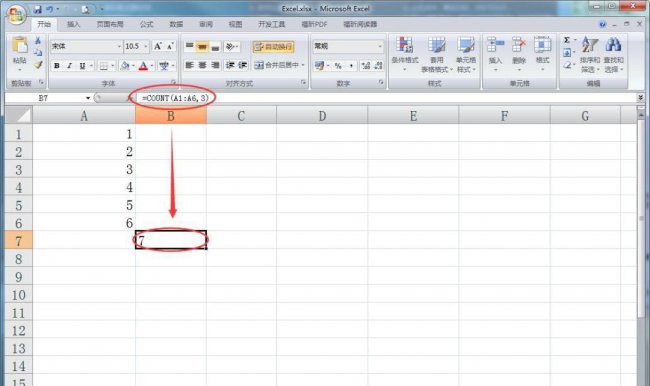Switch to Insert (插入) tab
The image size is (650, 386).
coord(73,24)
